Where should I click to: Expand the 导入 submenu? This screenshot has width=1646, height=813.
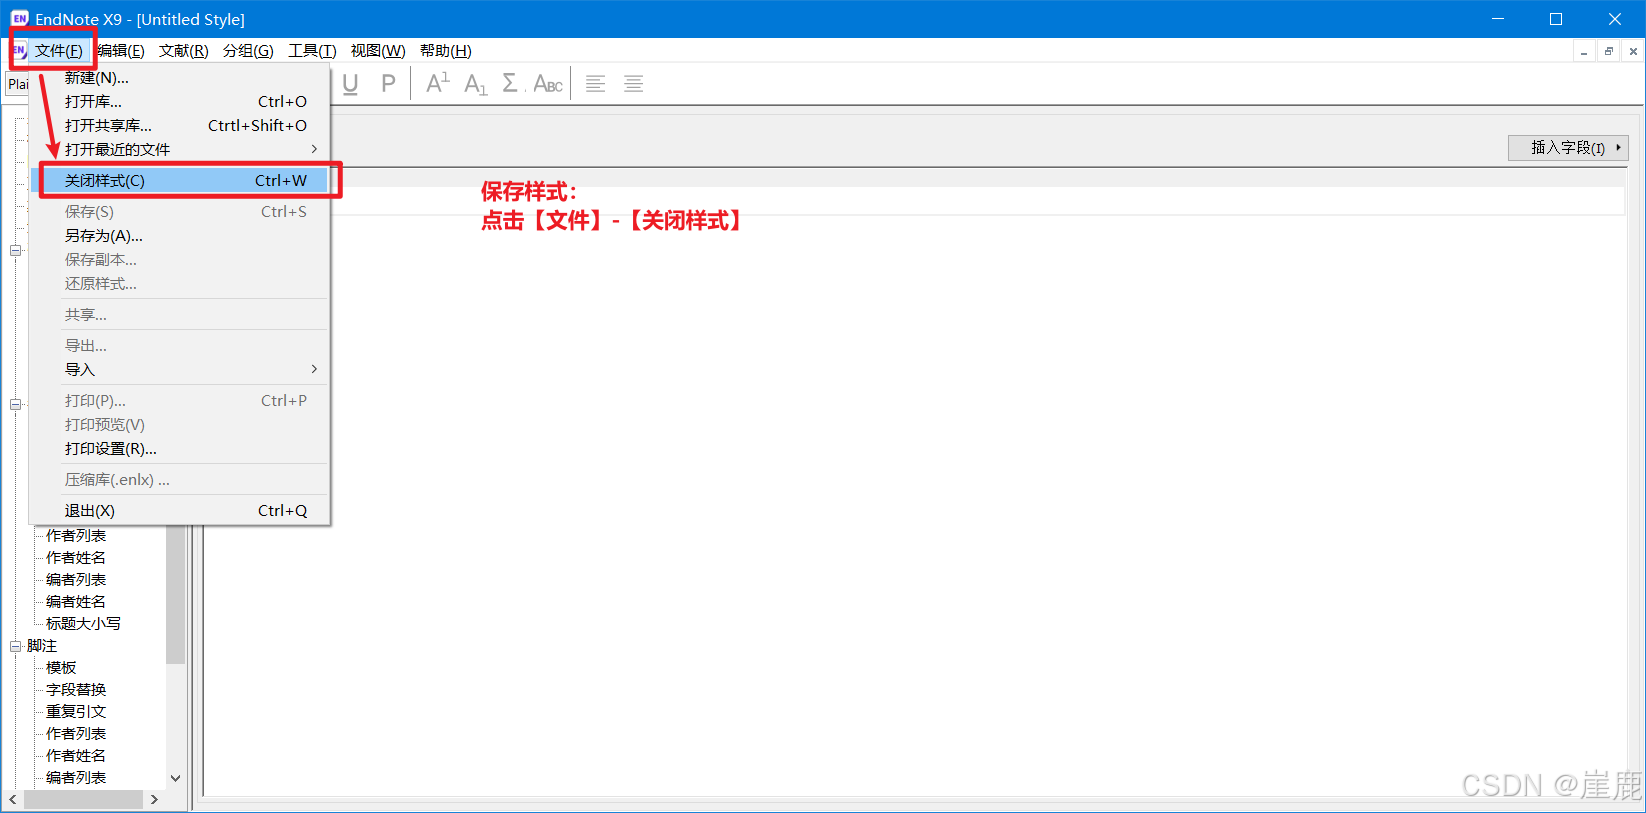pos(180,370)
